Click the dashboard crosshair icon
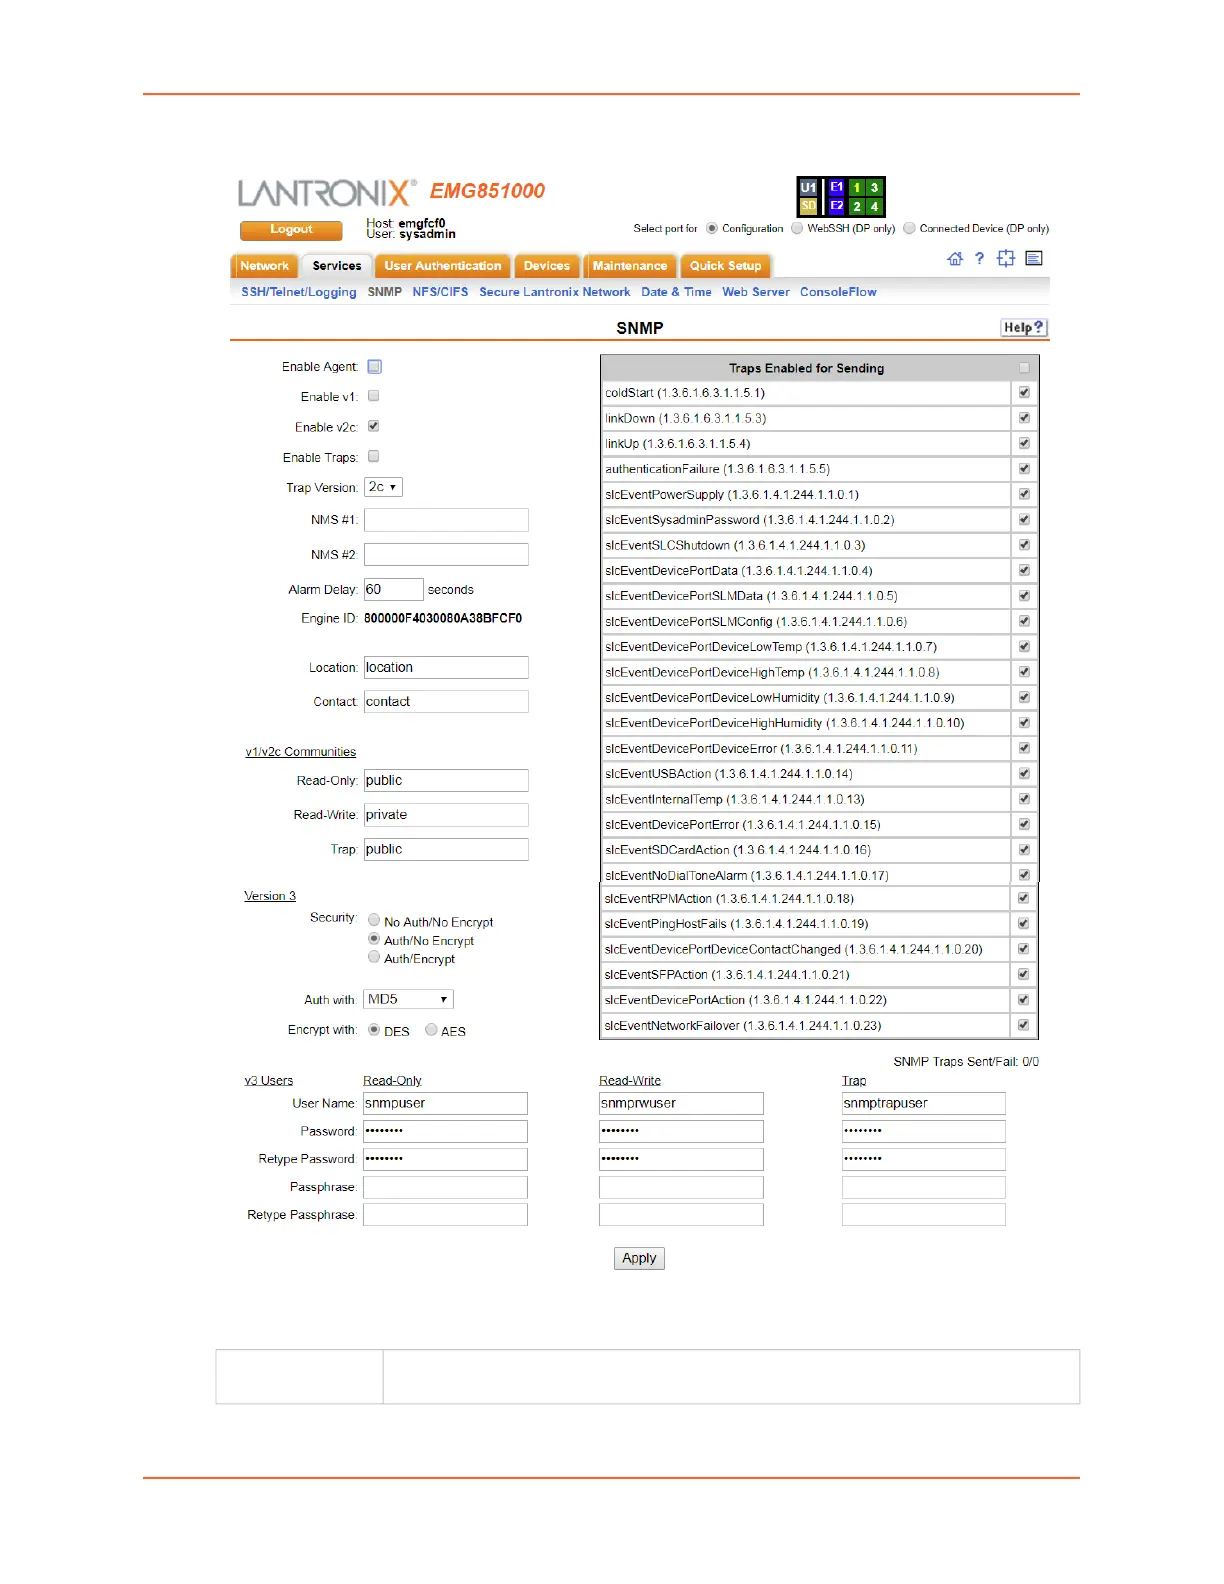The height and width of the screenshot is (1584, 1224). [1006, 258]
